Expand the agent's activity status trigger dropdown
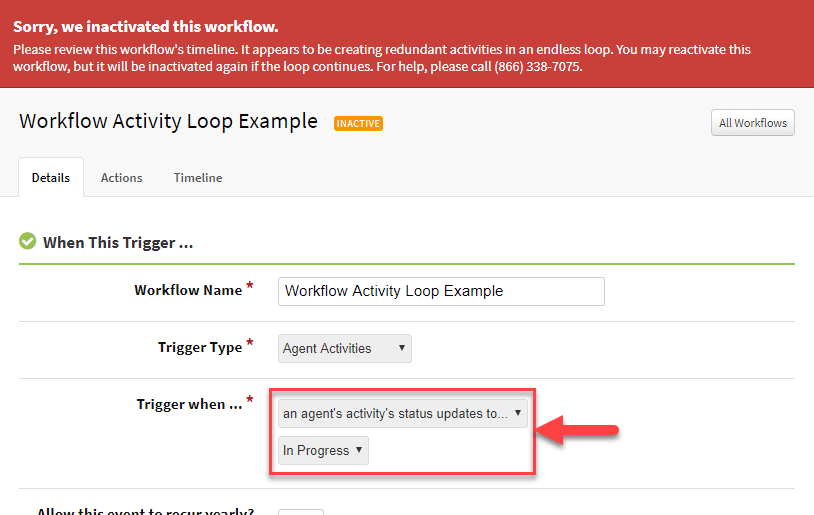Viewport: 814px width, 515px height. (x=403, y=413)
